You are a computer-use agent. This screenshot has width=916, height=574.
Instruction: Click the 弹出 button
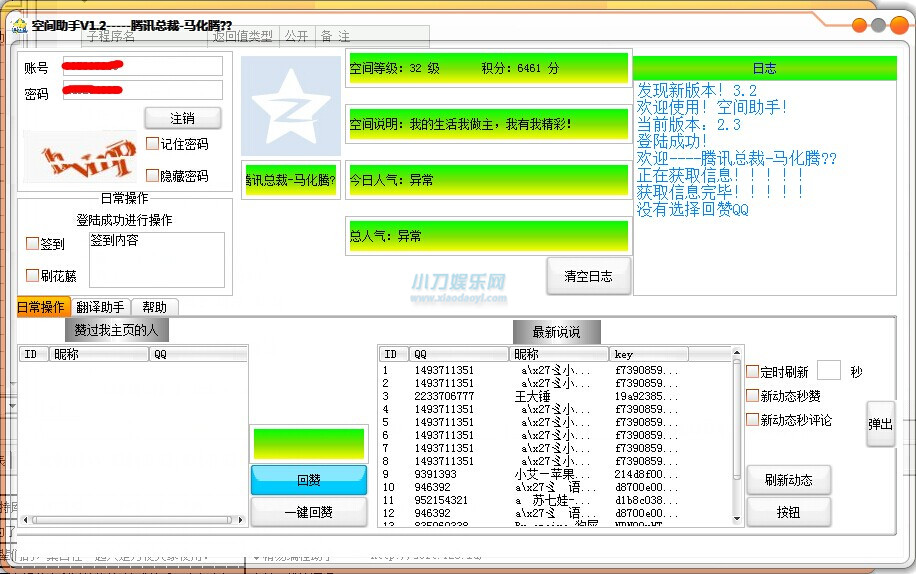click(880, 424)
